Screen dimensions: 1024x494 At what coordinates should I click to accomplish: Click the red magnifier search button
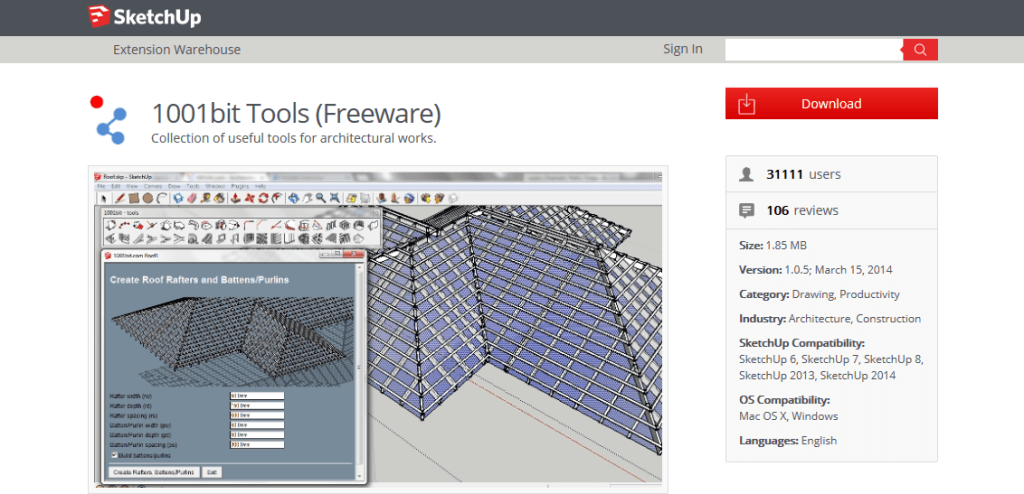pyautogui.click(x=920, y=50)
